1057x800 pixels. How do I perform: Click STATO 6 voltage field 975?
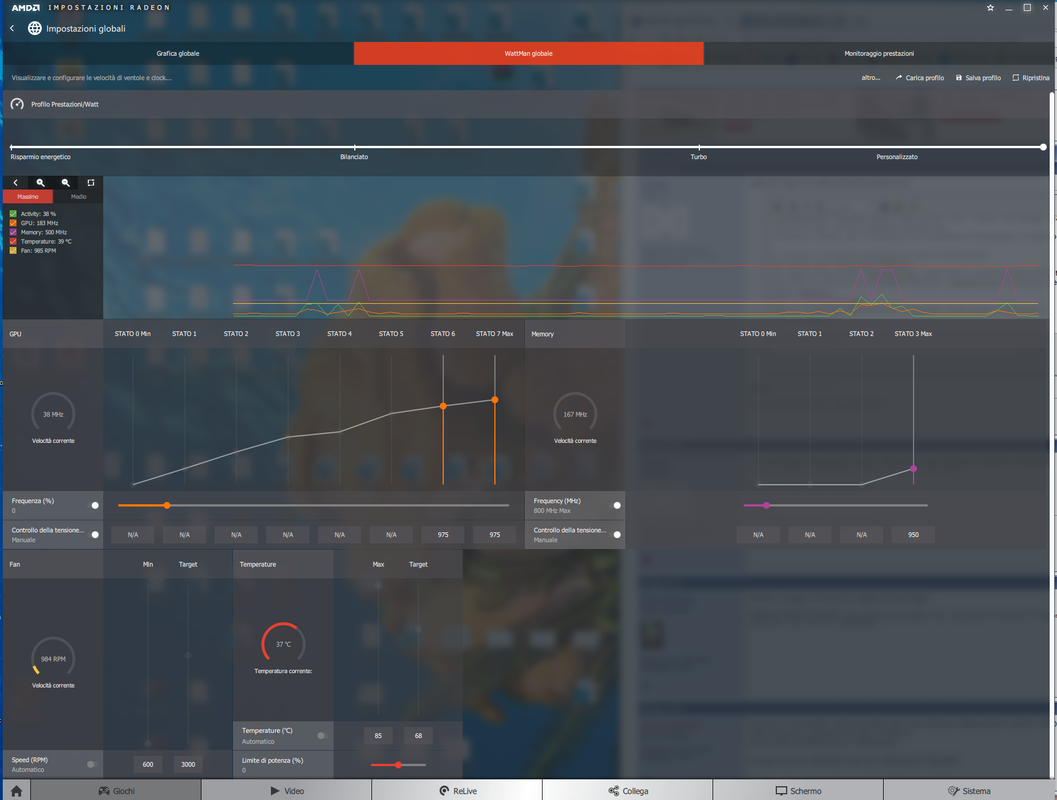[x=443, y=534]
